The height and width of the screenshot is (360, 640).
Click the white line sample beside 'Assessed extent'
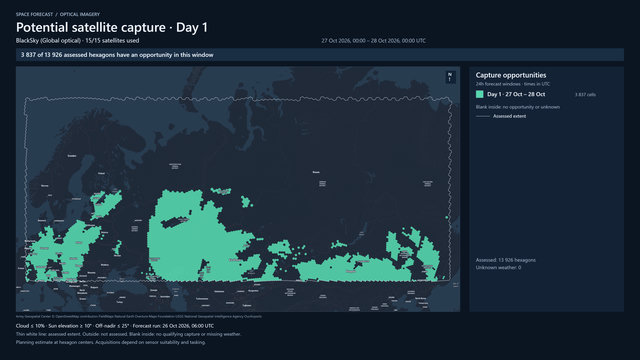[x=483, y=116]
